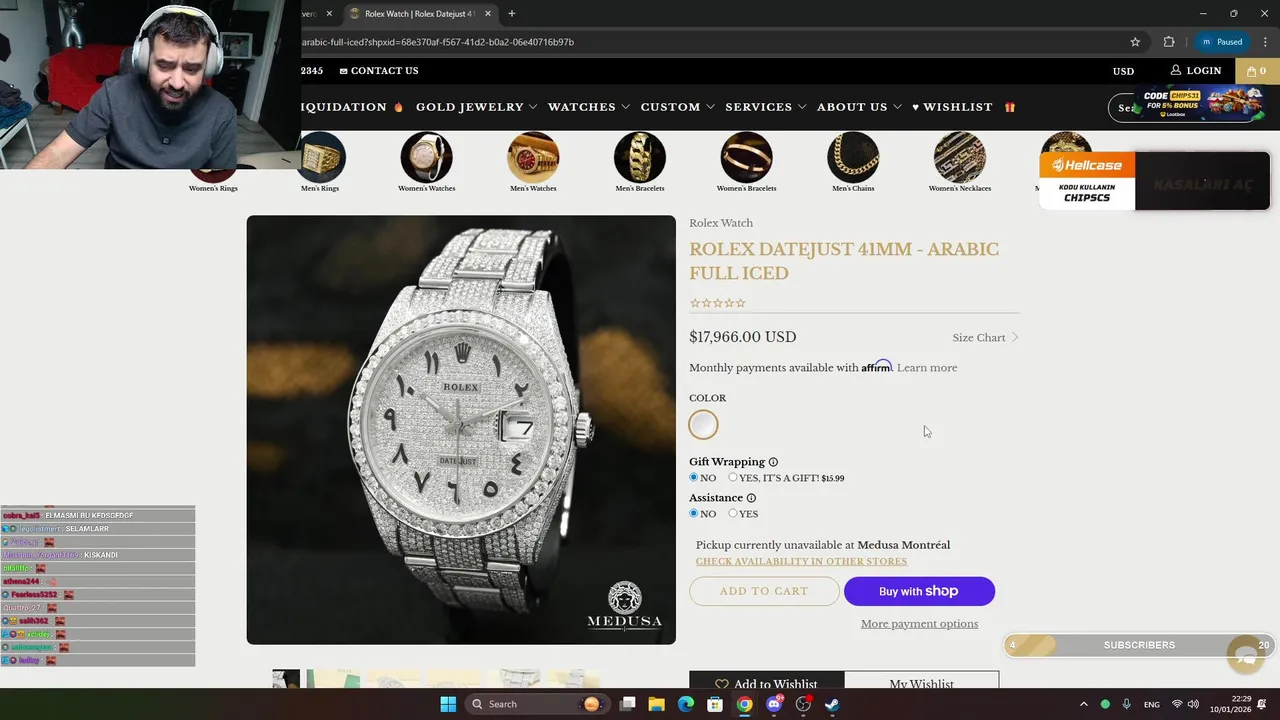Viewport: 1280px width, 720px height.
Task: Open the browser extensions puzzle icon
Action: [x=1169, y=42]
